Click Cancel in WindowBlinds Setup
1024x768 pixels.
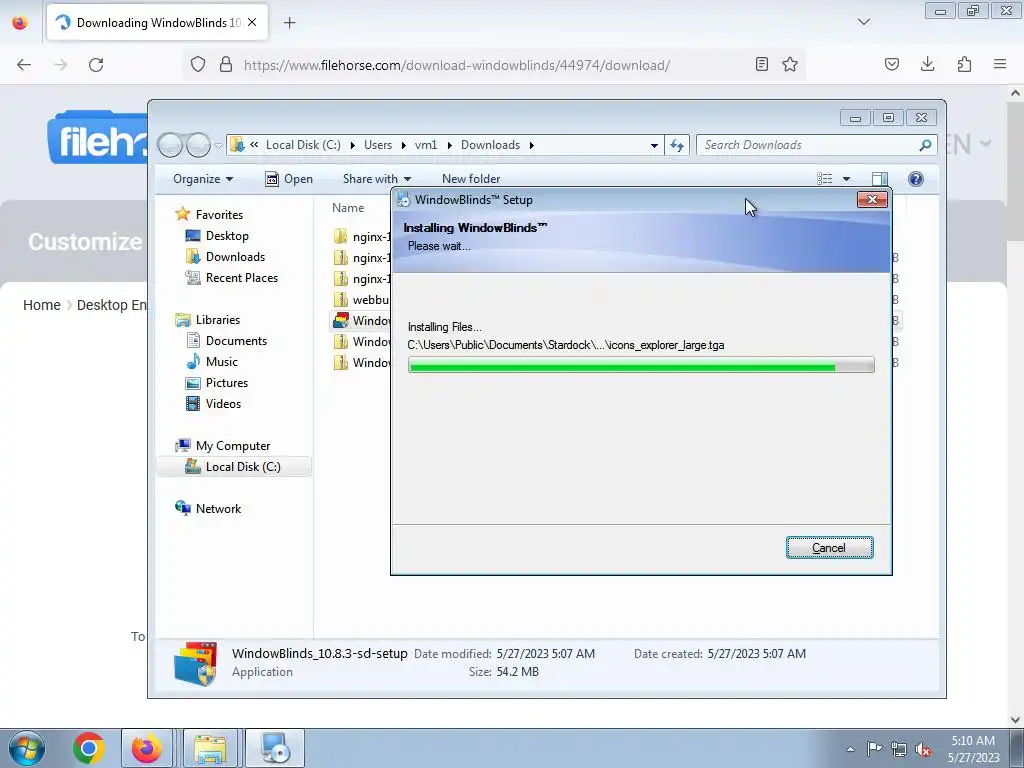pos(829,547)
